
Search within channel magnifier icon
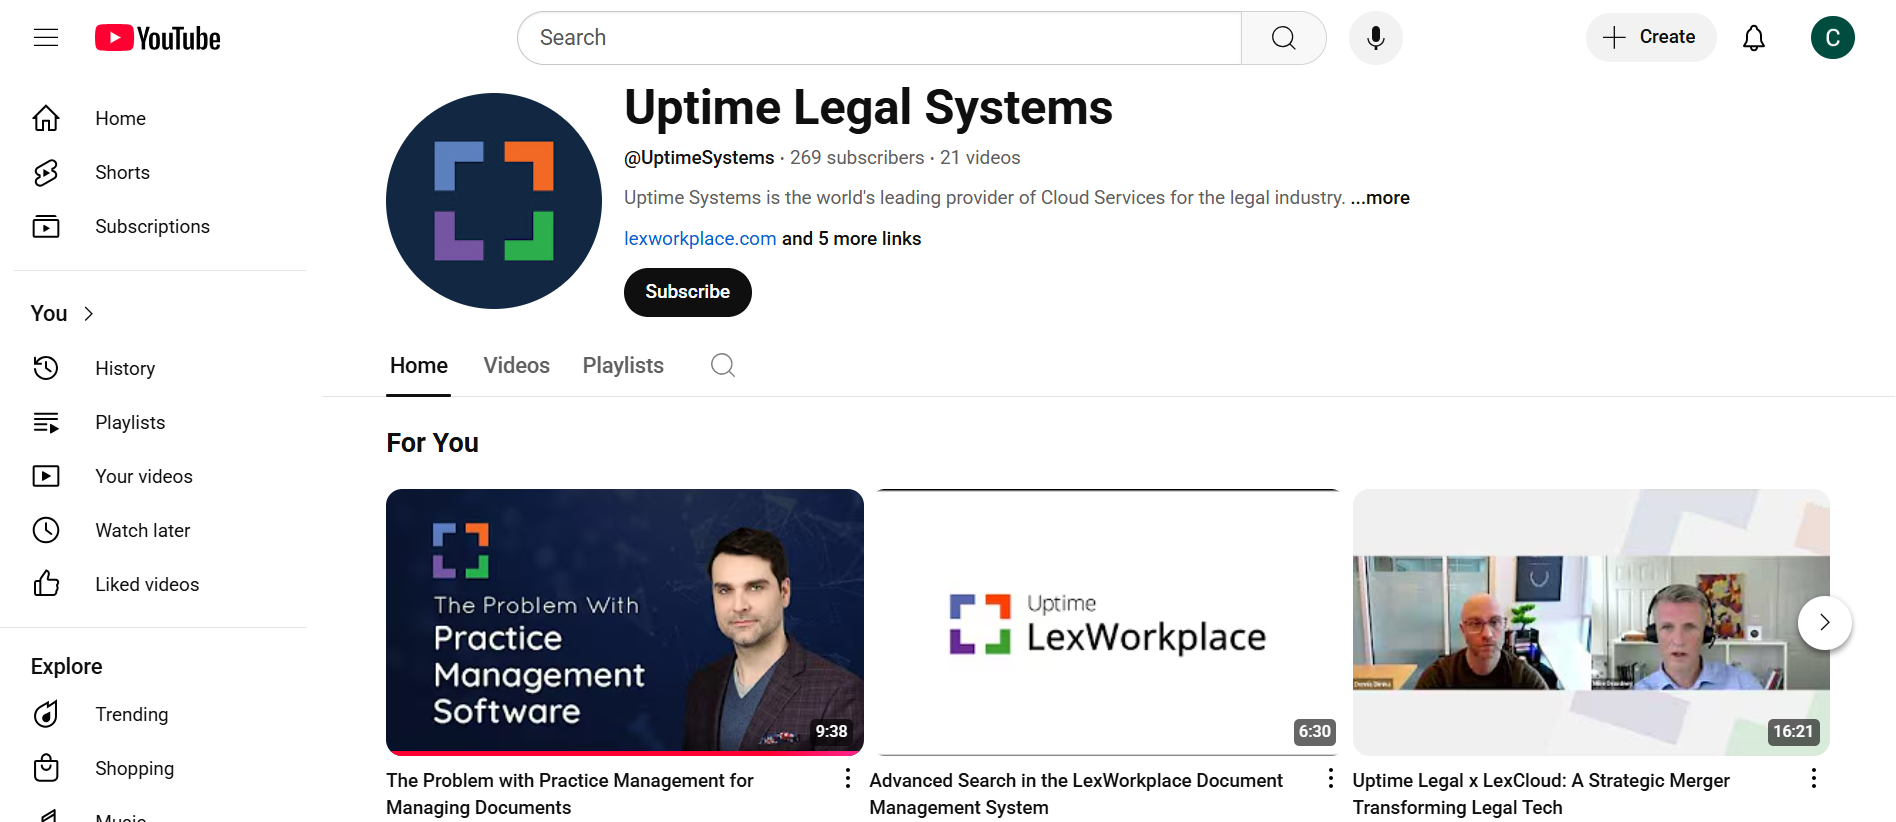coord(723,365)
